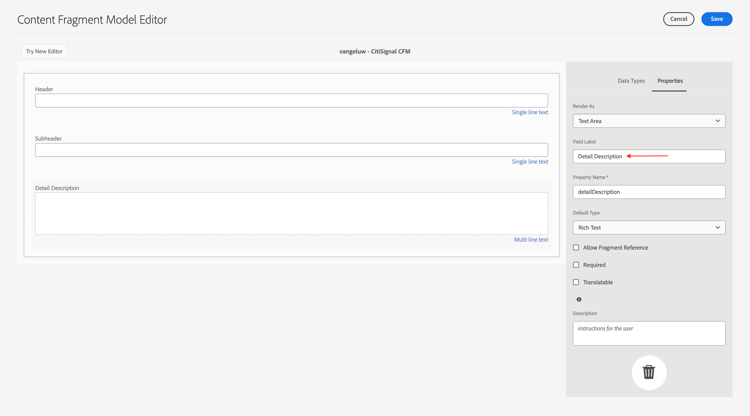
Task: Save the content fragment model
Action: 717,19
